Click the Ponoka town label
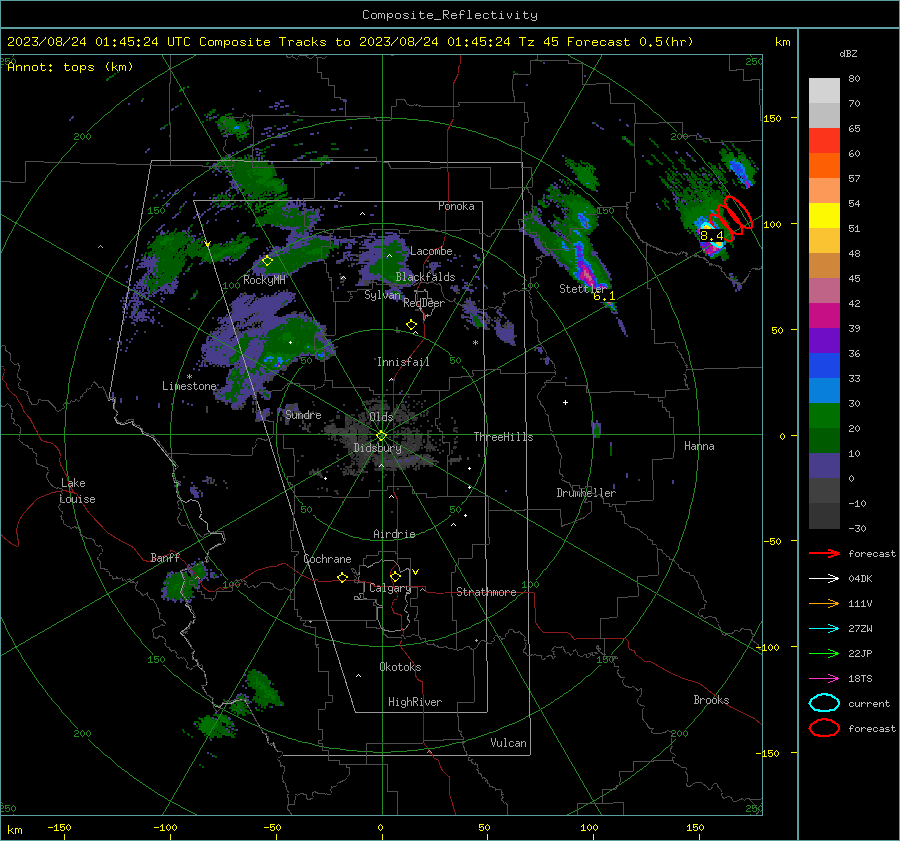 tap(456, 206)
